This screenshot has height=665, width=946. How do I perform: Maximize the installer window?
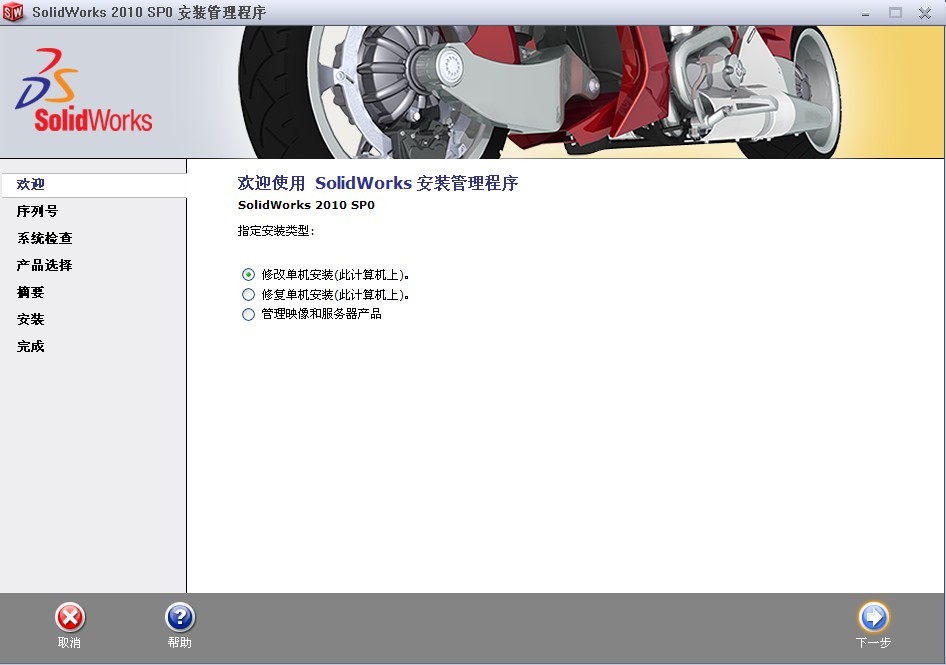tap(895, 13)
